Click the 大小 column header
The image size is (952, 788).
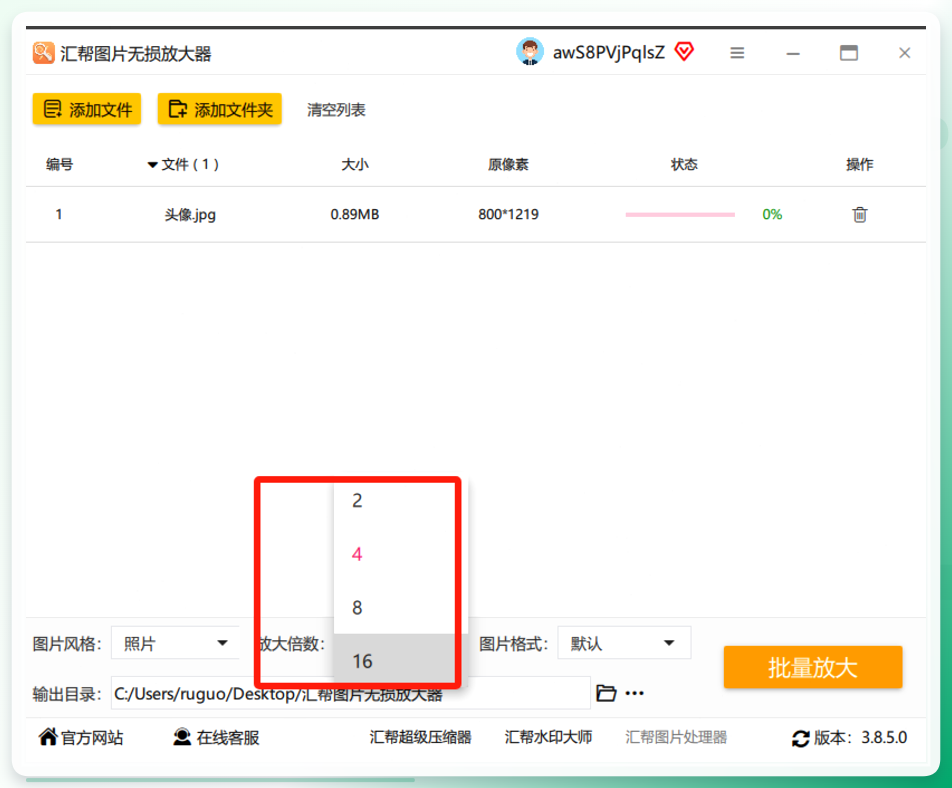[355, 165]
